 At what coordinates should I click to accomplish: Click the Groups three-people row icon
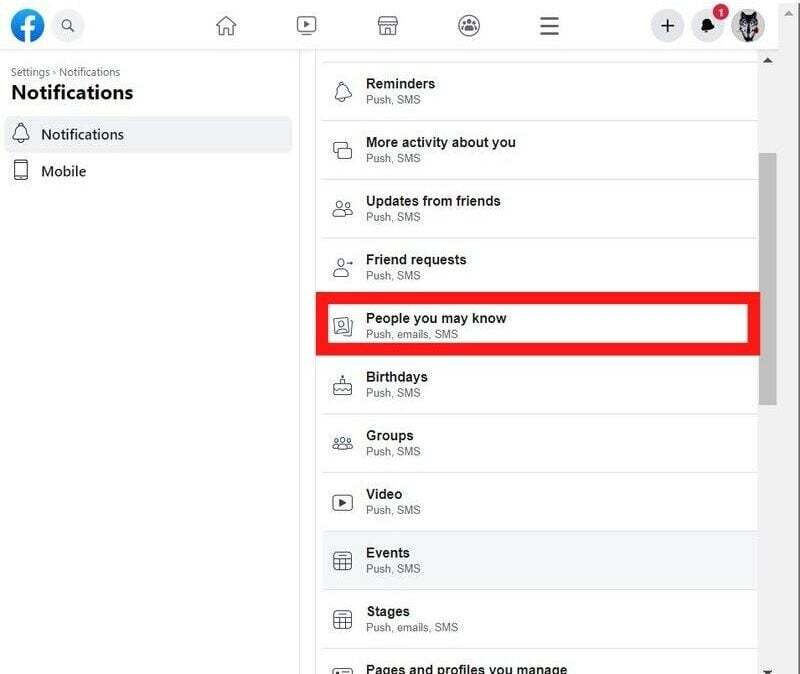click(343, 443)
